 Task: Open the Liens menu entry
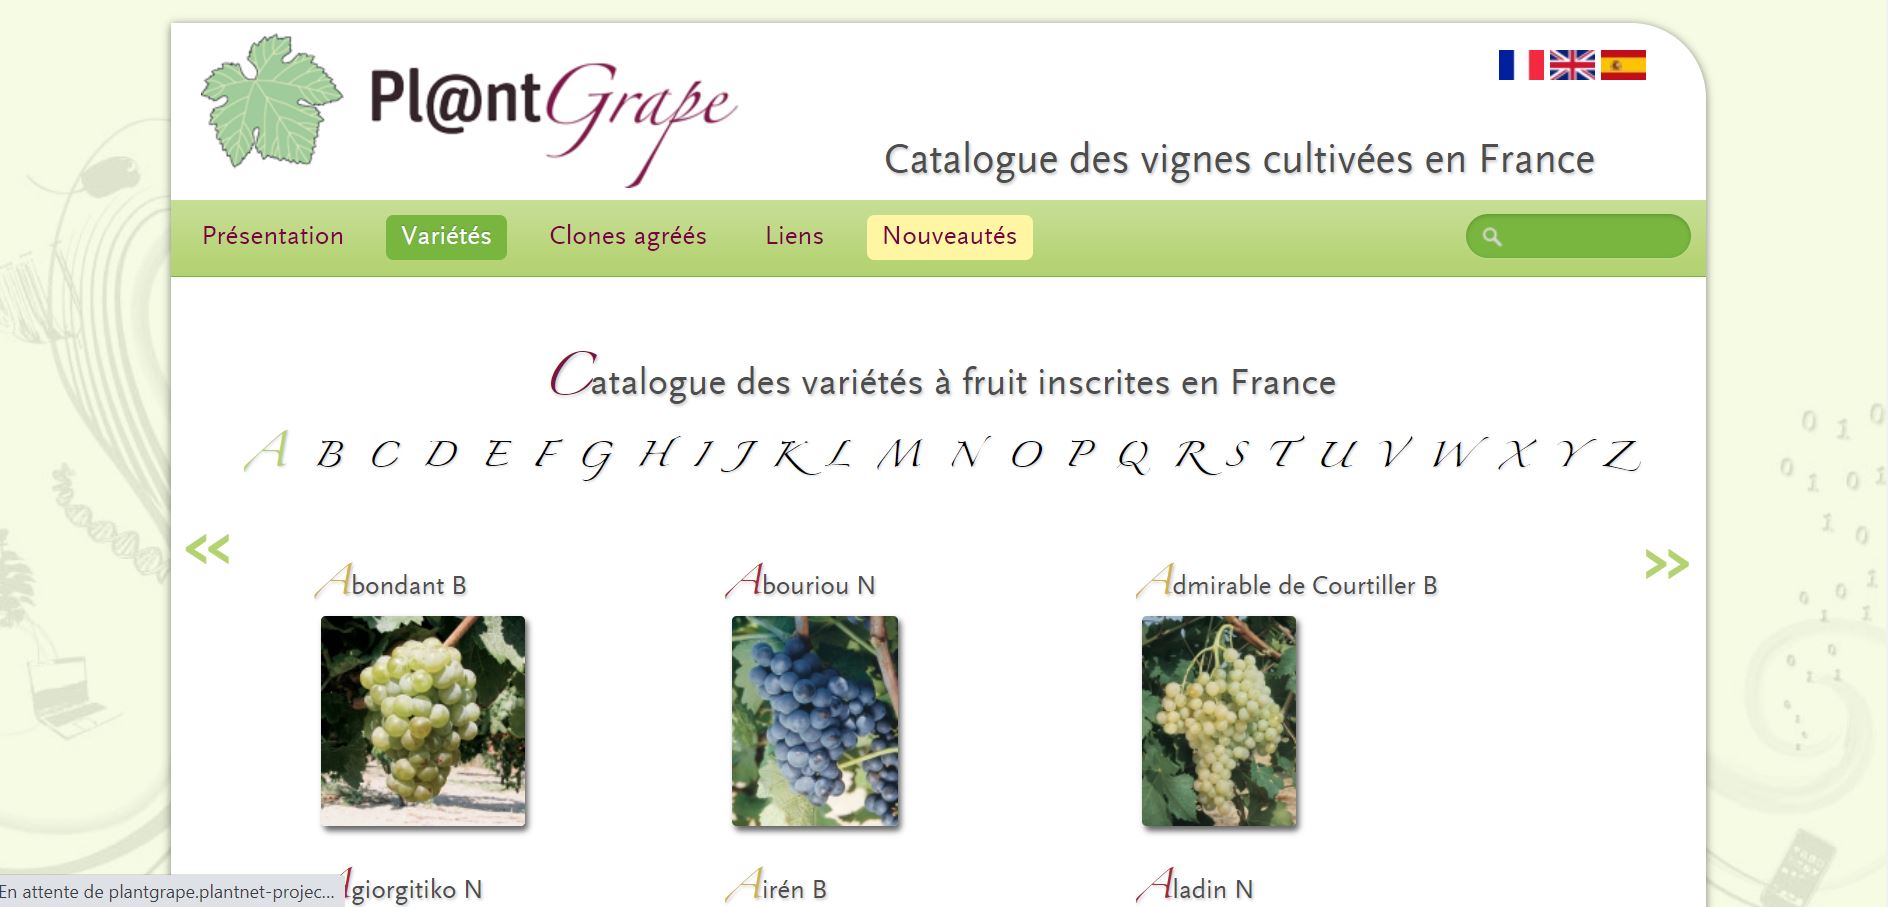pos(794,236)
